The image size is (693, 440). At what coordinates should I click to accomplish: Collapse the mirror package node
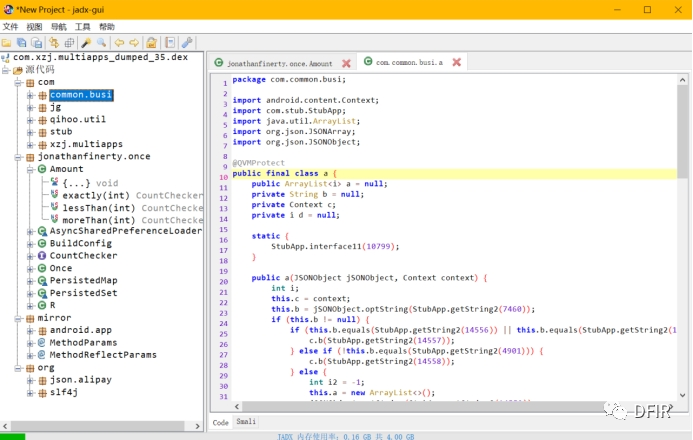[x=18, y=318]
